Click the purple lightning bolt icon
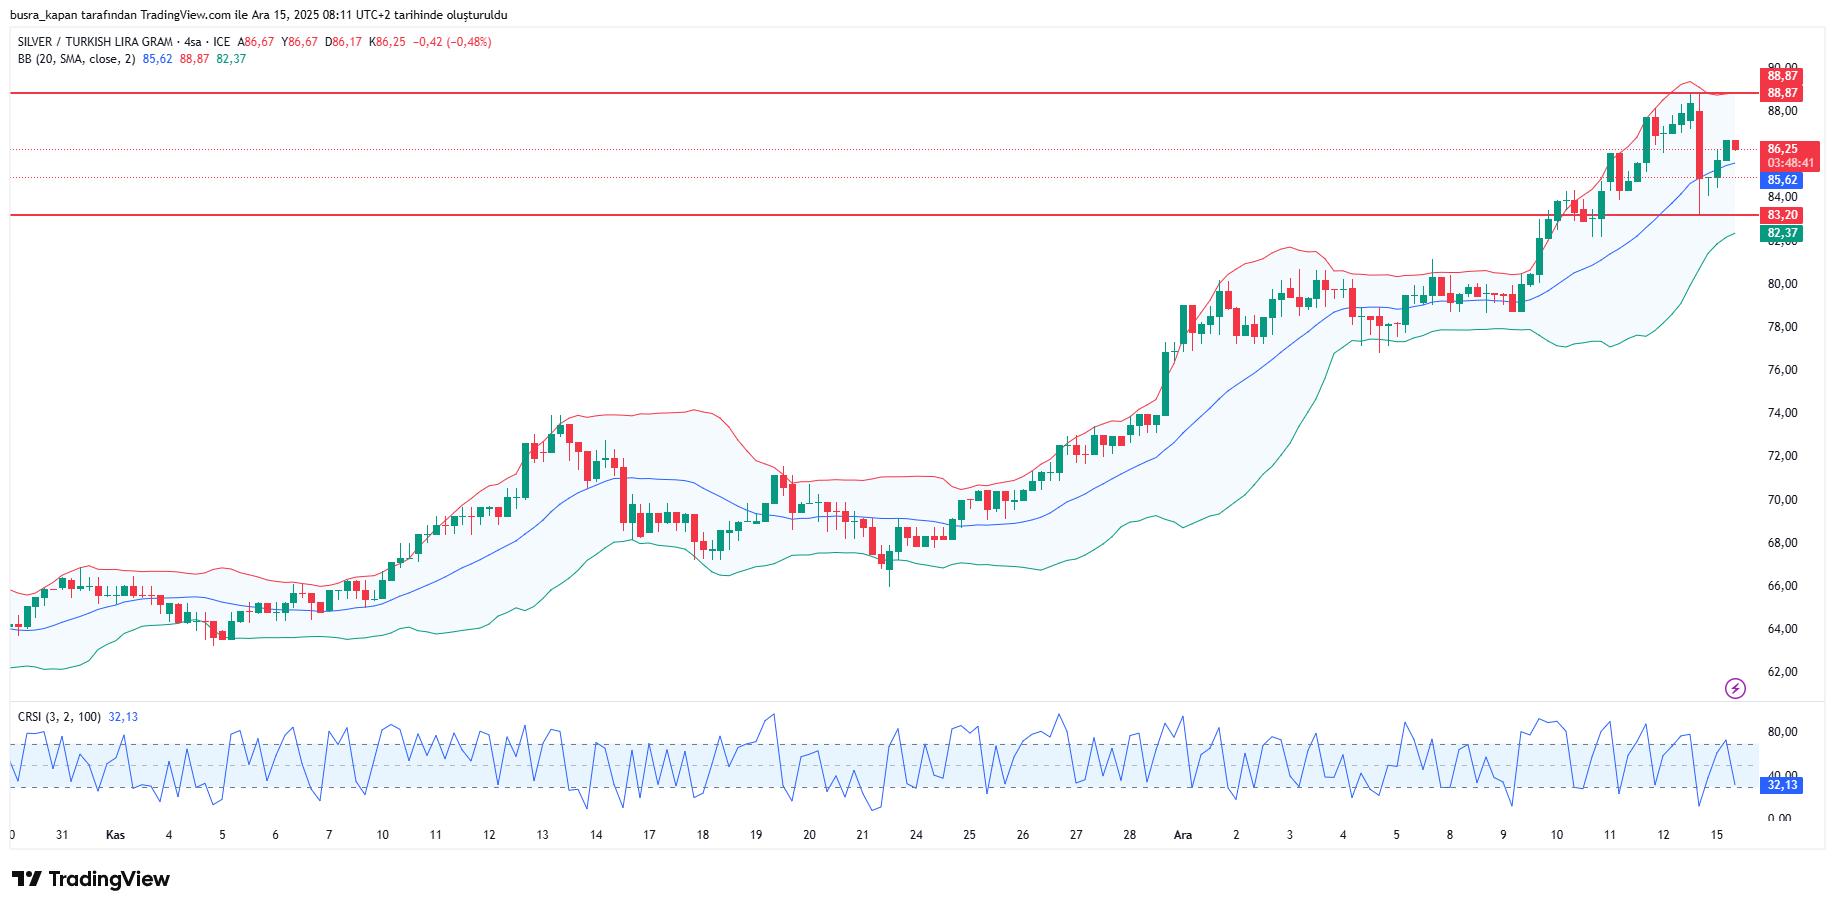 pyautogui.click(x=1735, y=688)
